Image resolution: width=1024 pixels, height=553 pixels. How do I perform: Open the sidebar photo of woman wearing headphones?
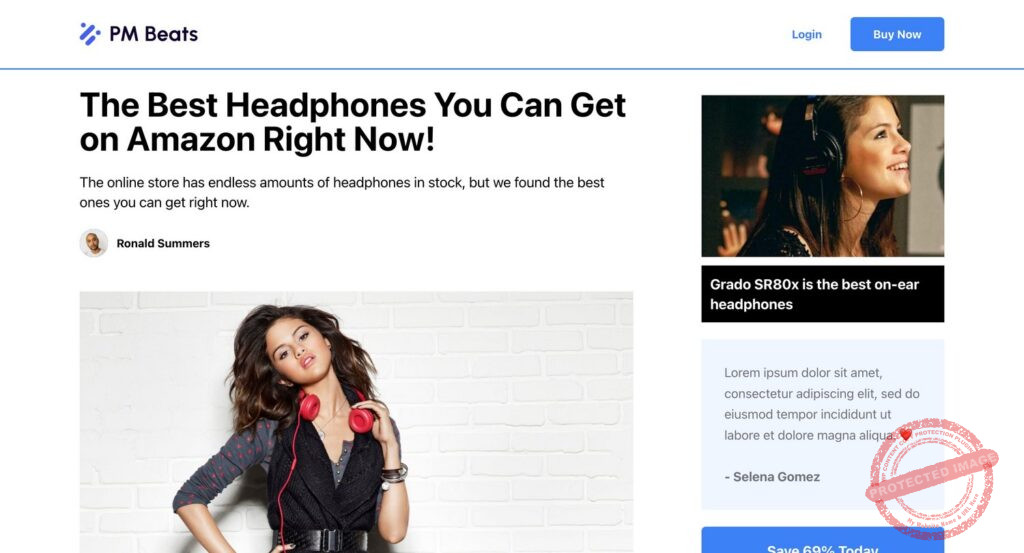pos(822,176)
